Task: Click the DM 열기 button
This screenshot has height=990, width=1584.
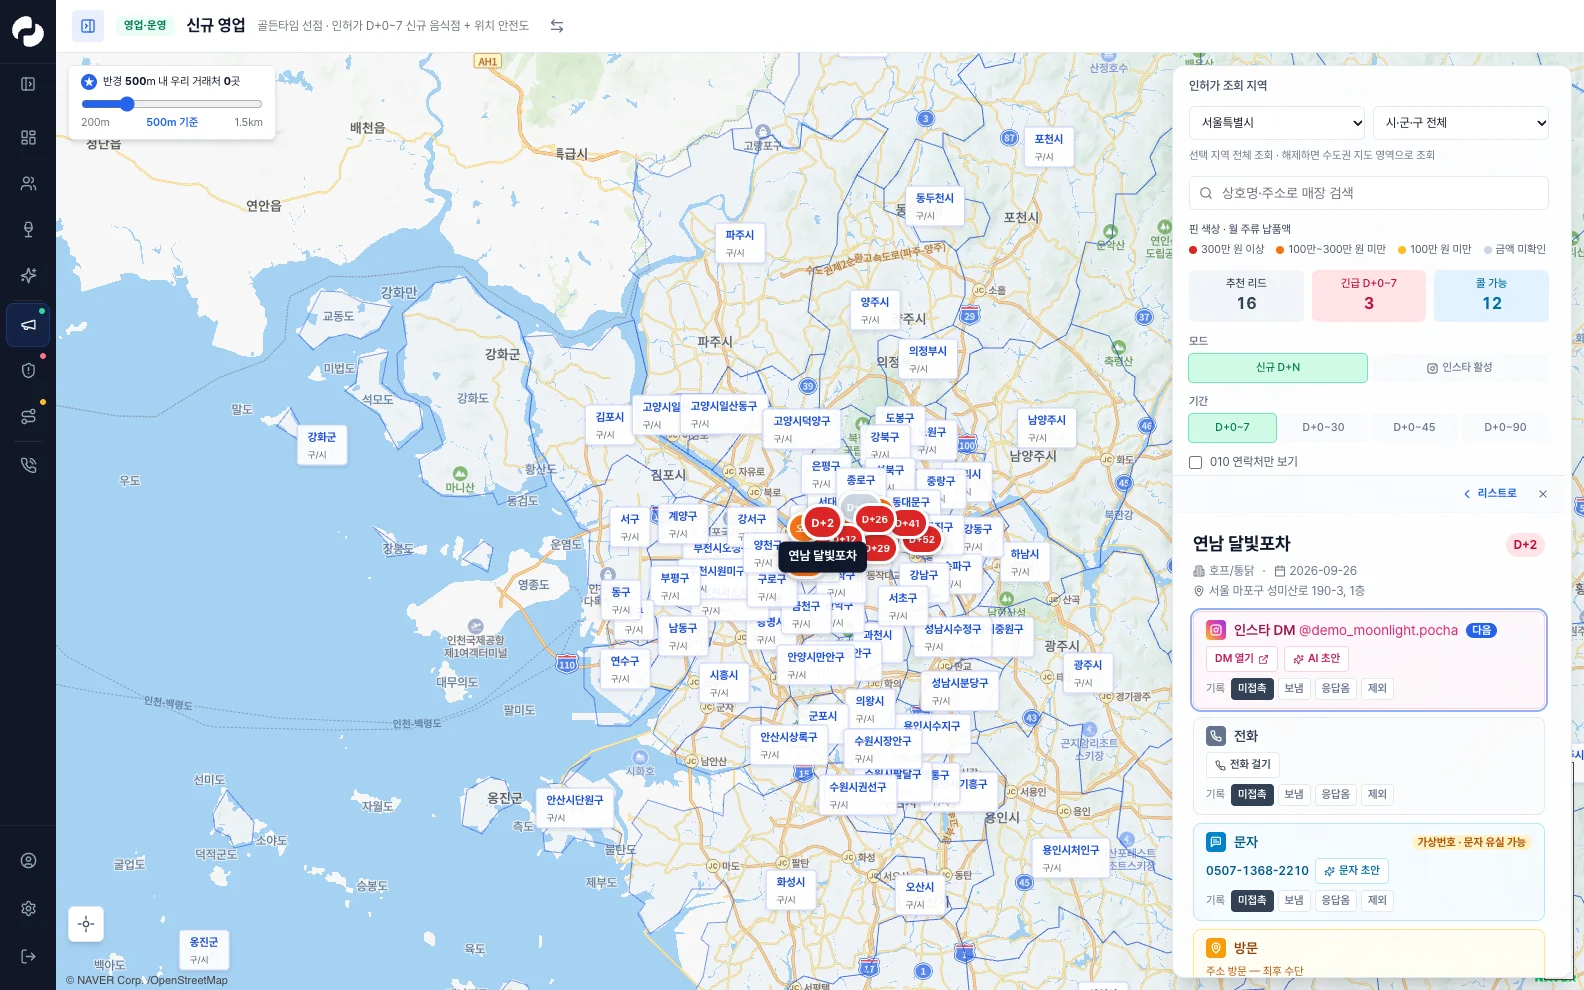Action: (x=1241, y=659)
